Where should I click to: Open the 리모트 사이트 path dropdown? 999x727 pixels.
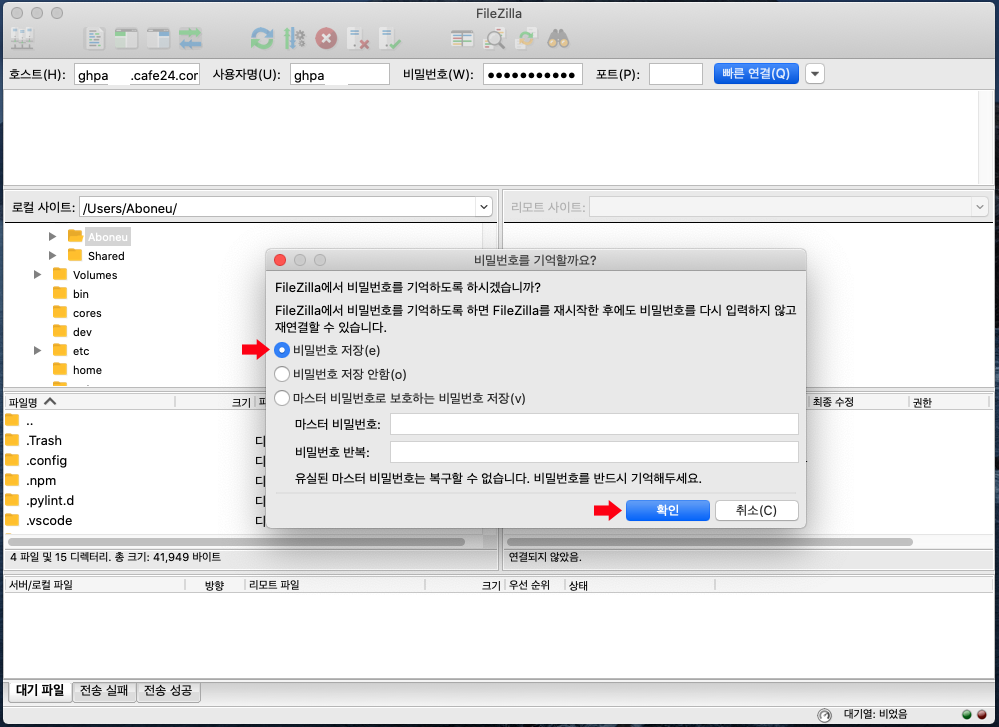[x=979, y=207]
